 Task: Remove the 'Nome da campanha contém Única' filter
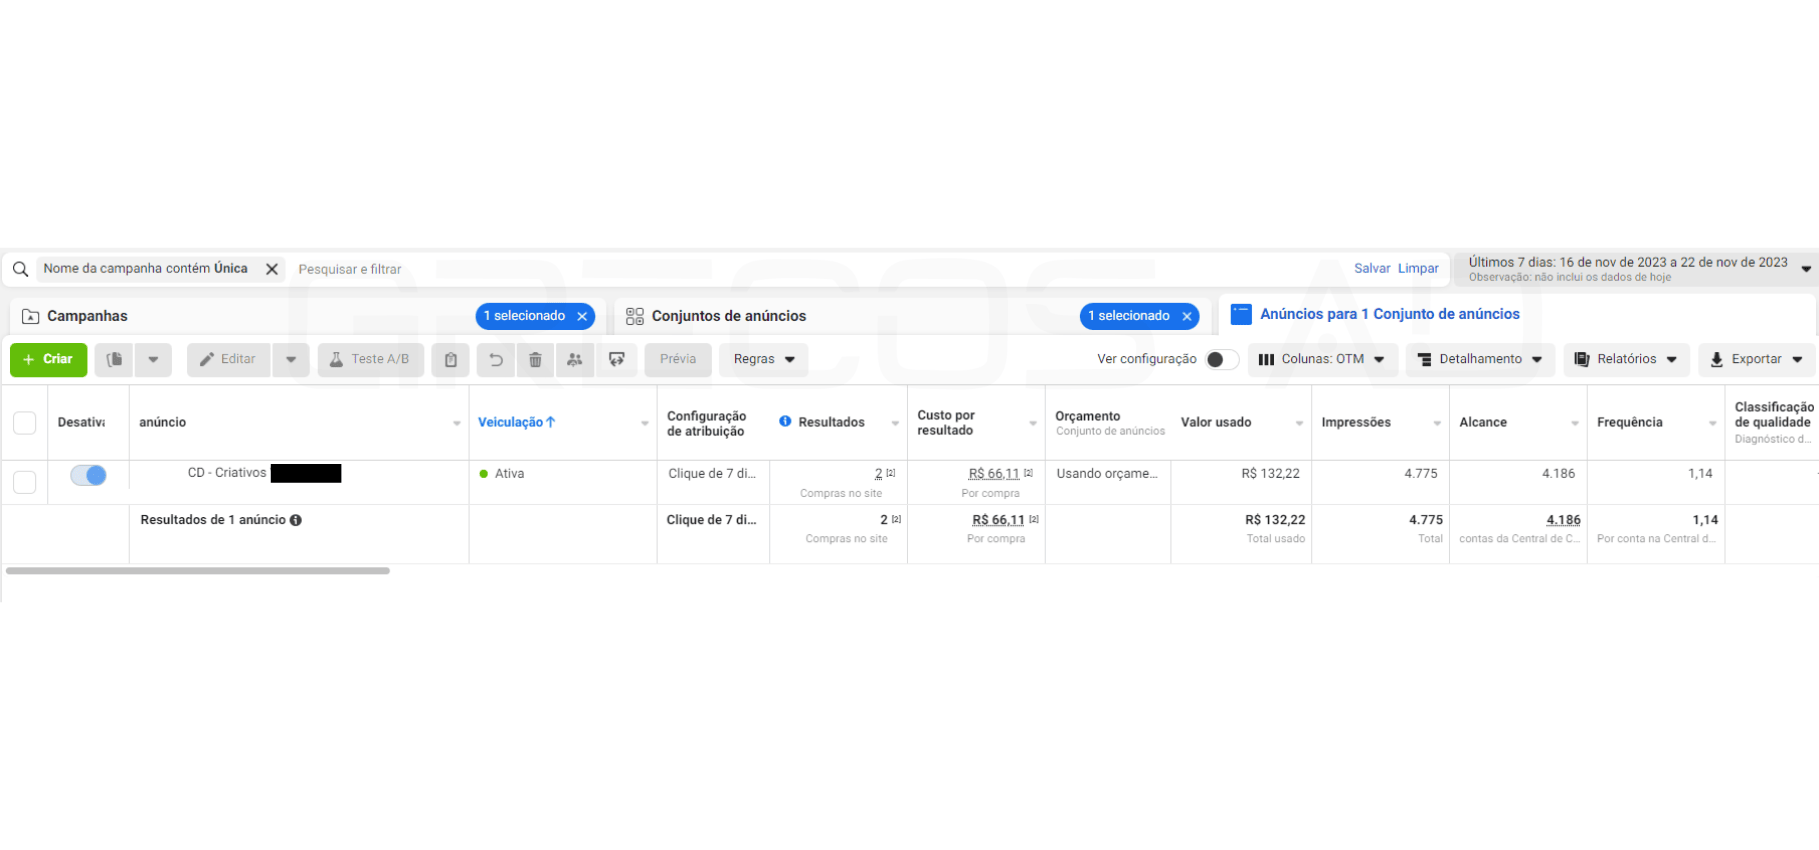tap(272, 269)
